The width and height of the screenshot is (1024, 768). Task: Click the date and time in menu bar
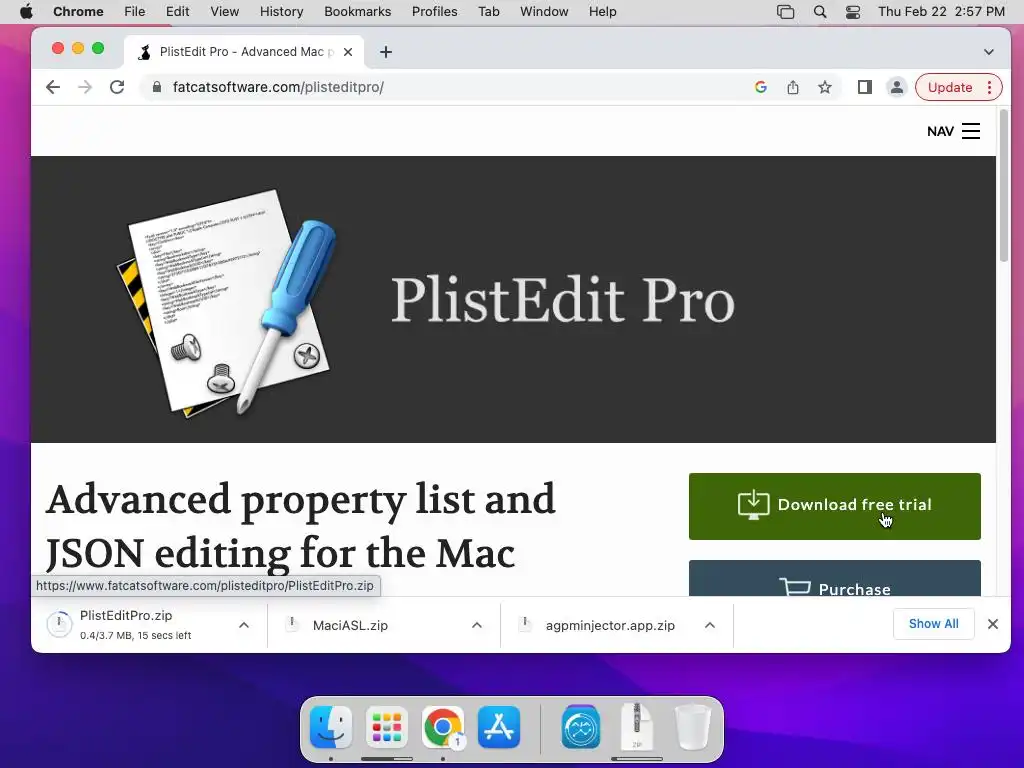[x=941, y=12]
